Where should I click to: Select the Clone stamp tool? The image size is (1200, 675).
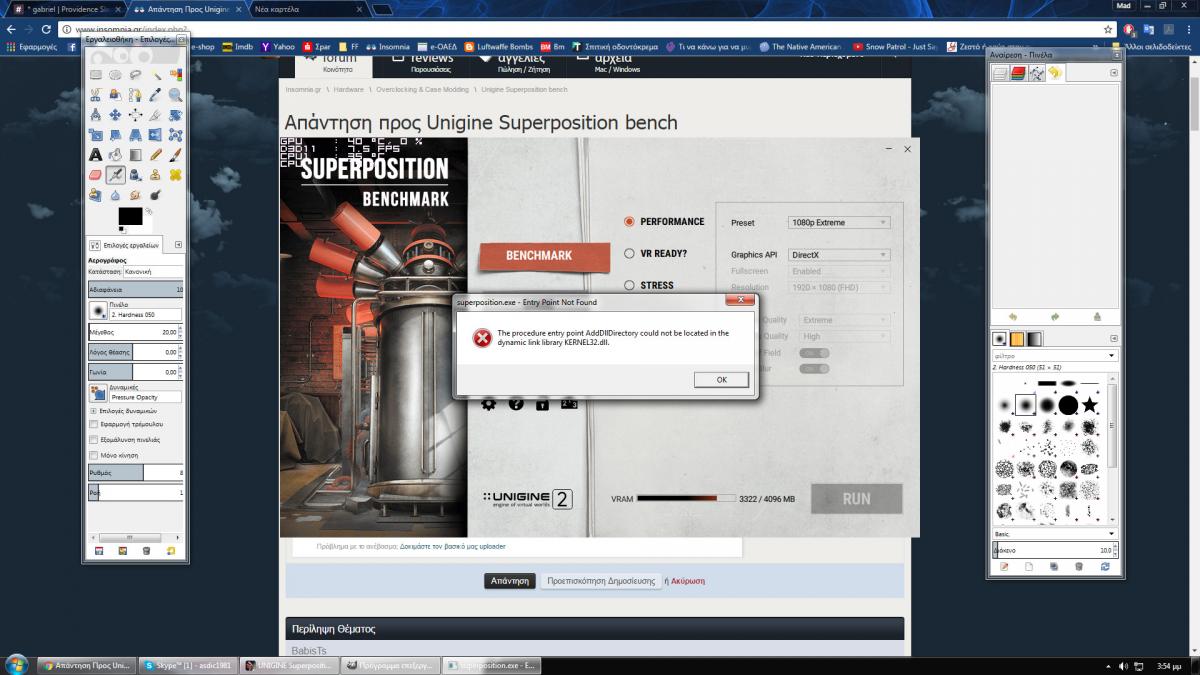[155, 175]
